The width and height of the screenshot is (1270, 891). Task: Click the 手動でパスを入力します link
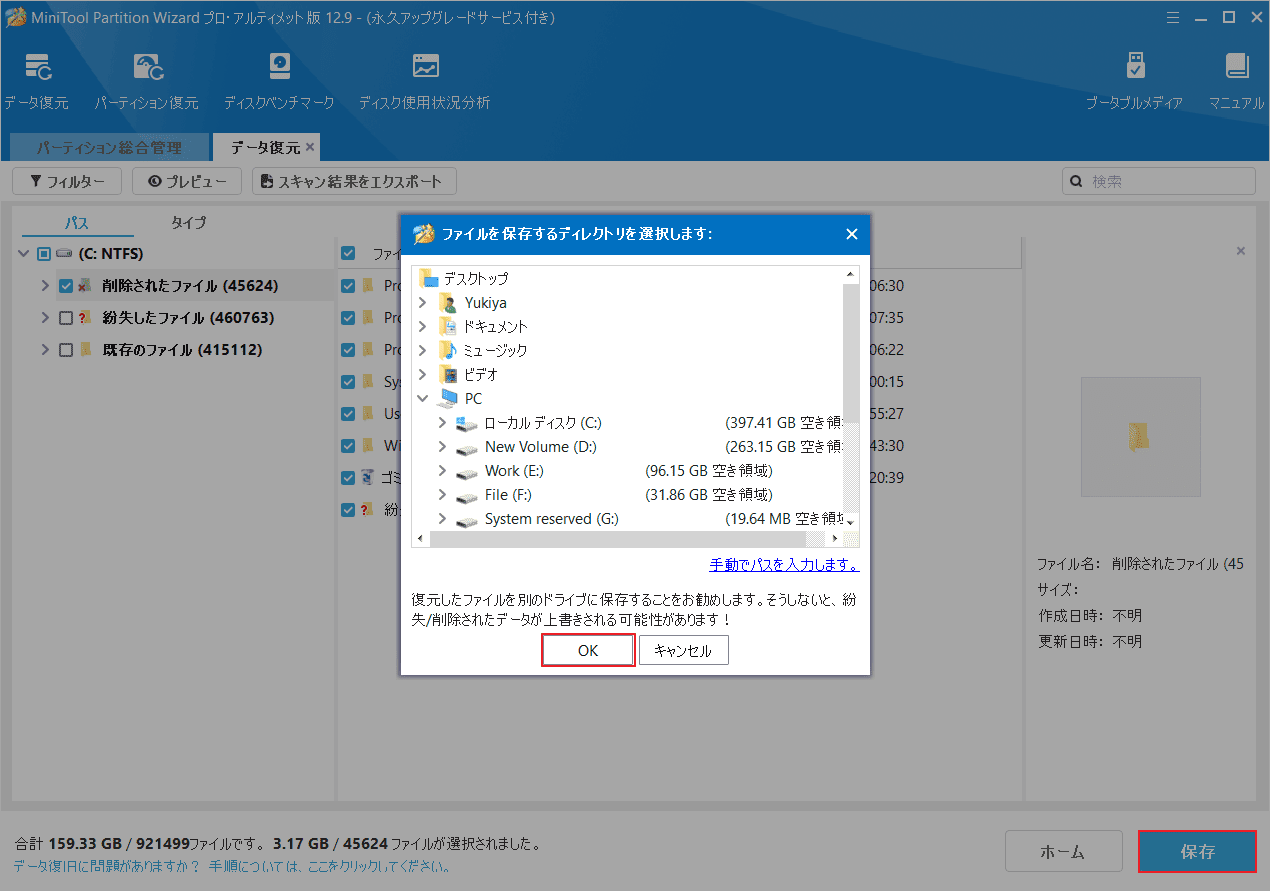784,565
